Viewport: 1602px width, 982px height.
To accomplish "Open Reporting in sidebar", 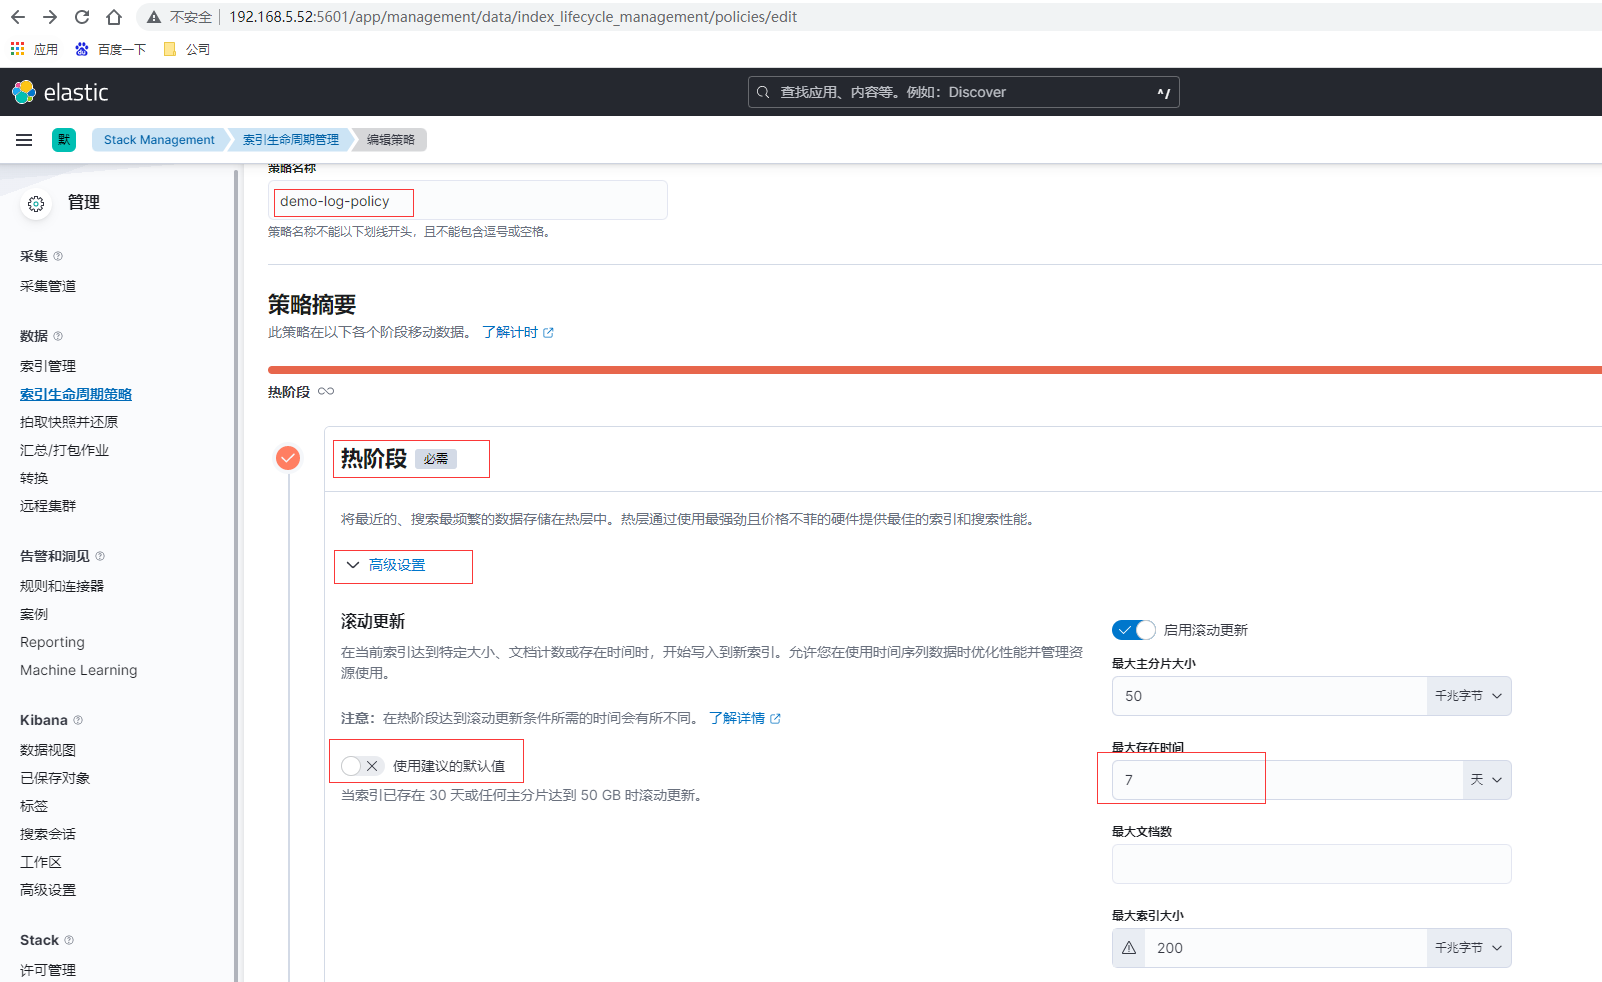I will (x=52, y=642).
